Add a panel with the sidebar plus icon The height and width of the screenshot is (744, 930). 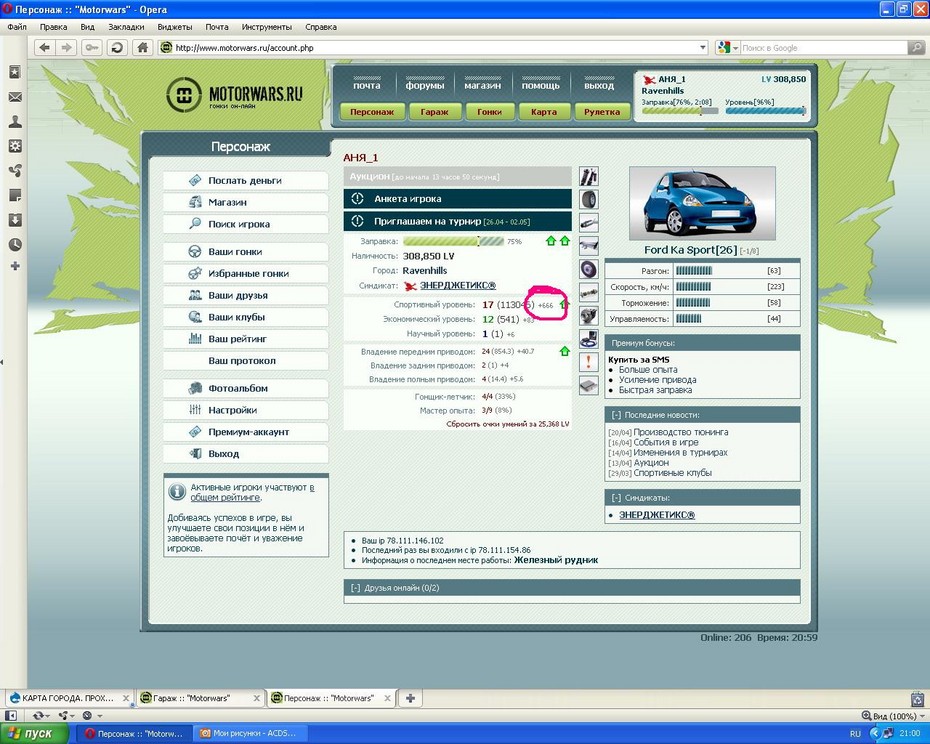point(15,266)
